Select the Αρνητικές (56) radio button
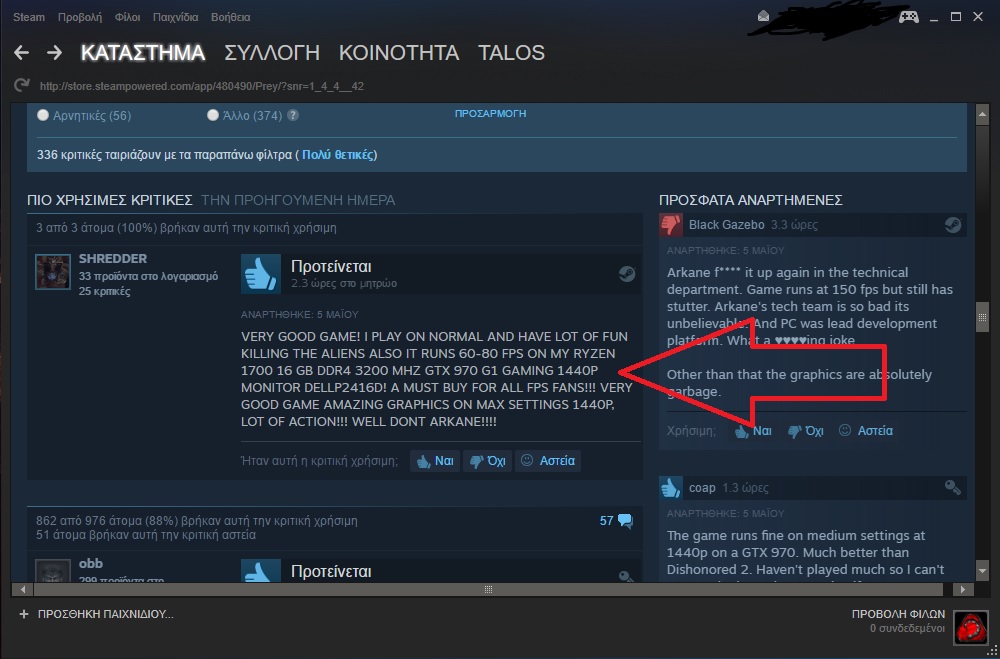The image size is (1000, 659). coord(43,115)
